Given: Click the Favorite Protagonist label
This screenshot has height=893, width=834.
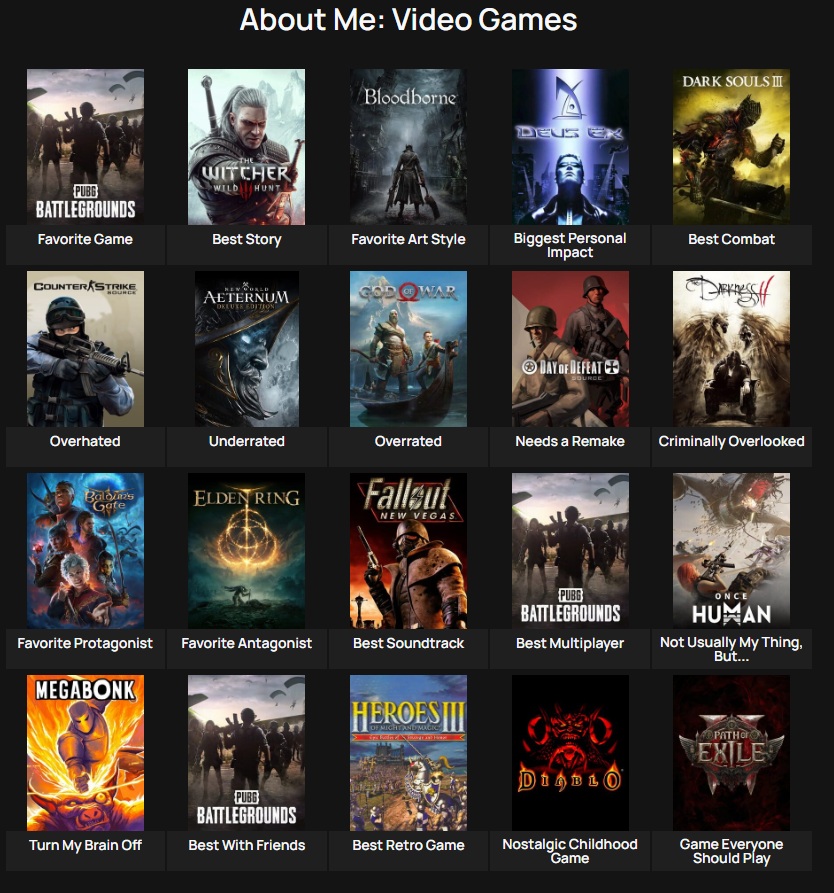Looking at the screenshot, I should tap(85, 644).
